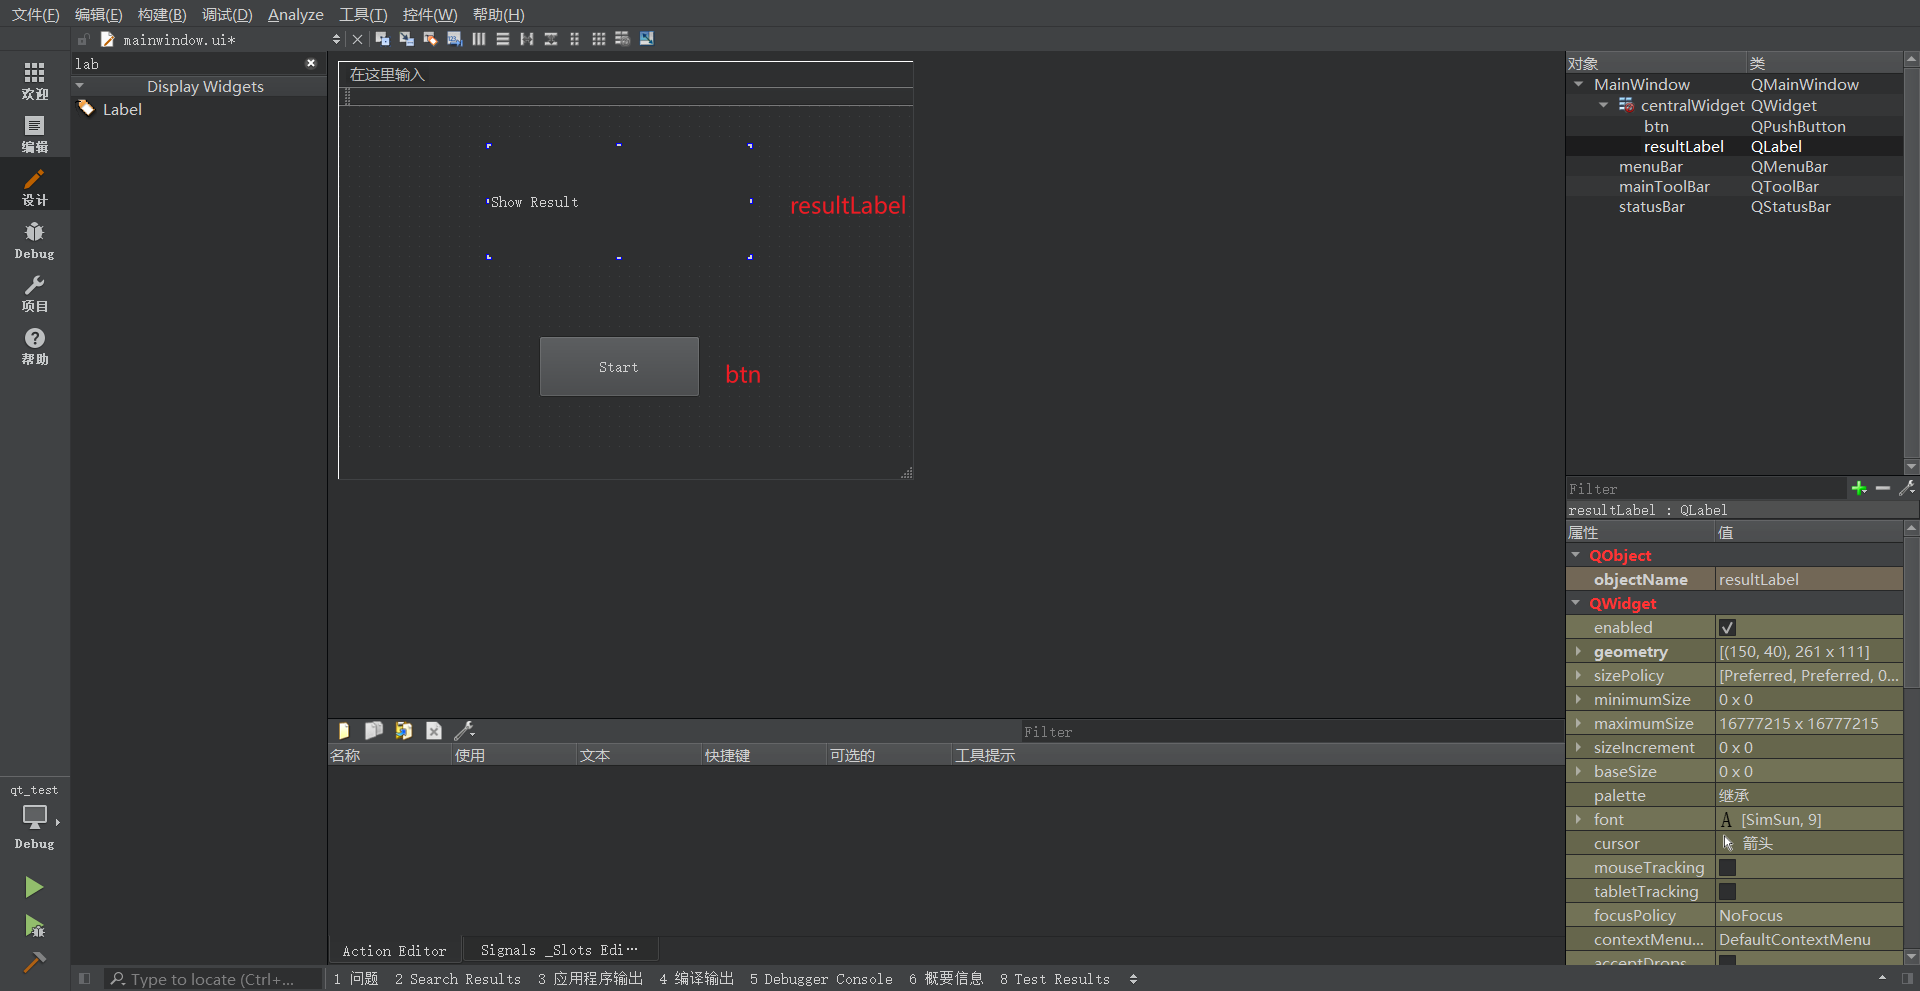
Task: Open the Projects (项目) mode
Action: click(x=34, y=293)
